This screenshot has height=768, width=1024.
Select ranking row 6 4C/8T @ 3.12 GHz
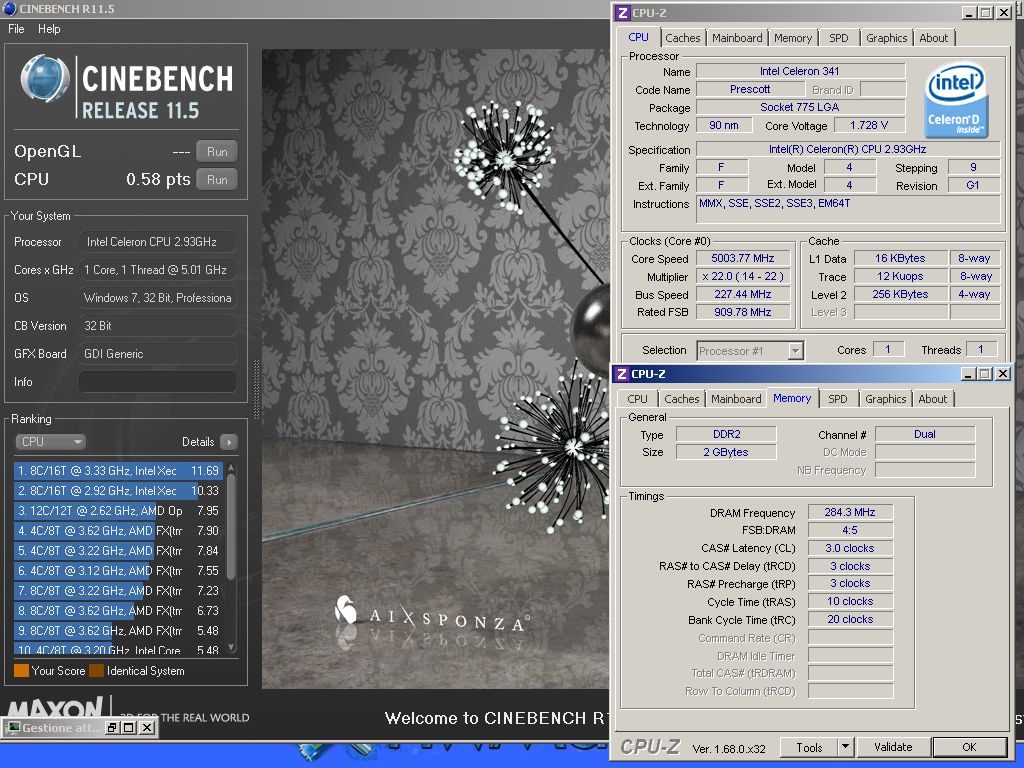click(118, 571)
